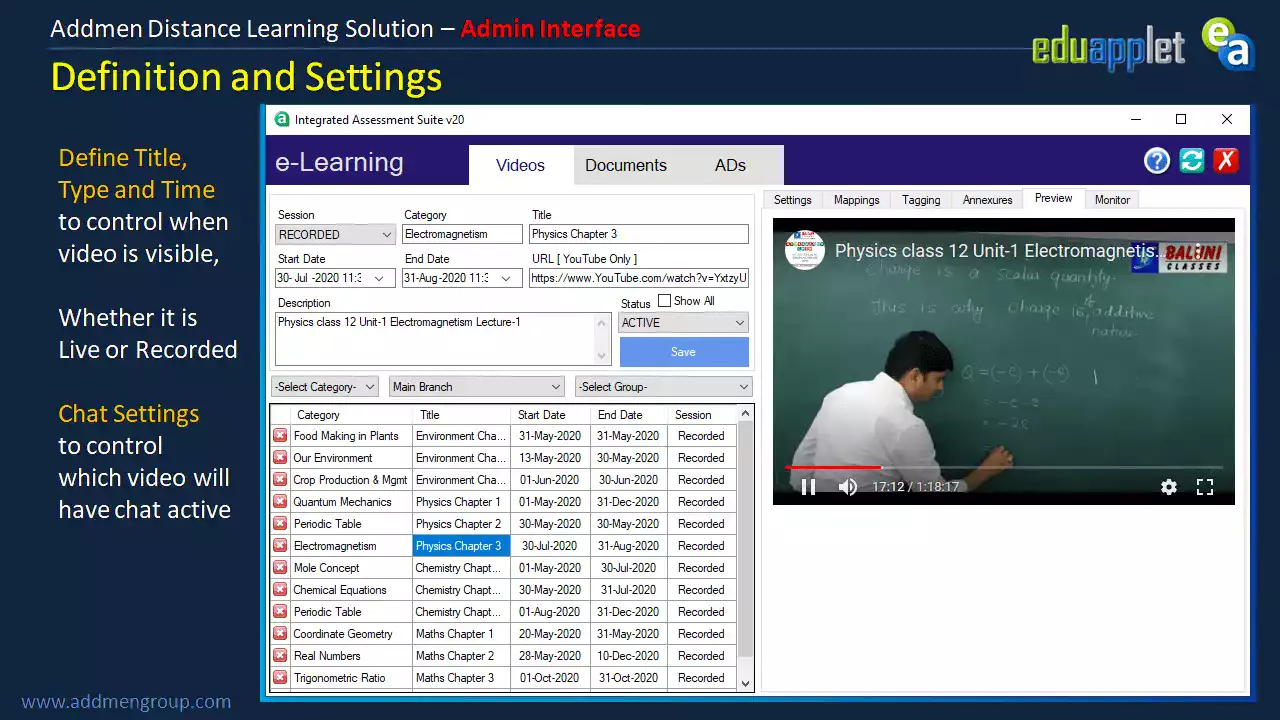Click the Save button
Image resolution: width=1280 pixels, height=720 pixels.
point(683,352)
